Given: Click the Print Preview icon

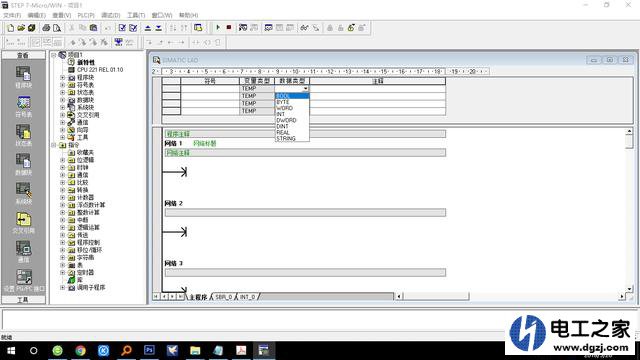Looking at the screenshot, I should coord(57,28).
